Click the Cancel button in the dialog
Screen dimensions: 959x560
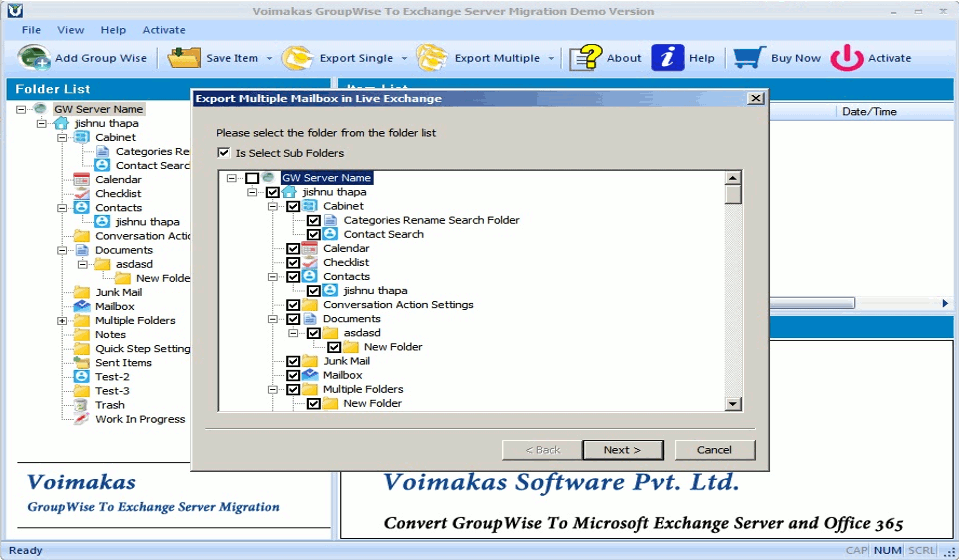[714, 450]
